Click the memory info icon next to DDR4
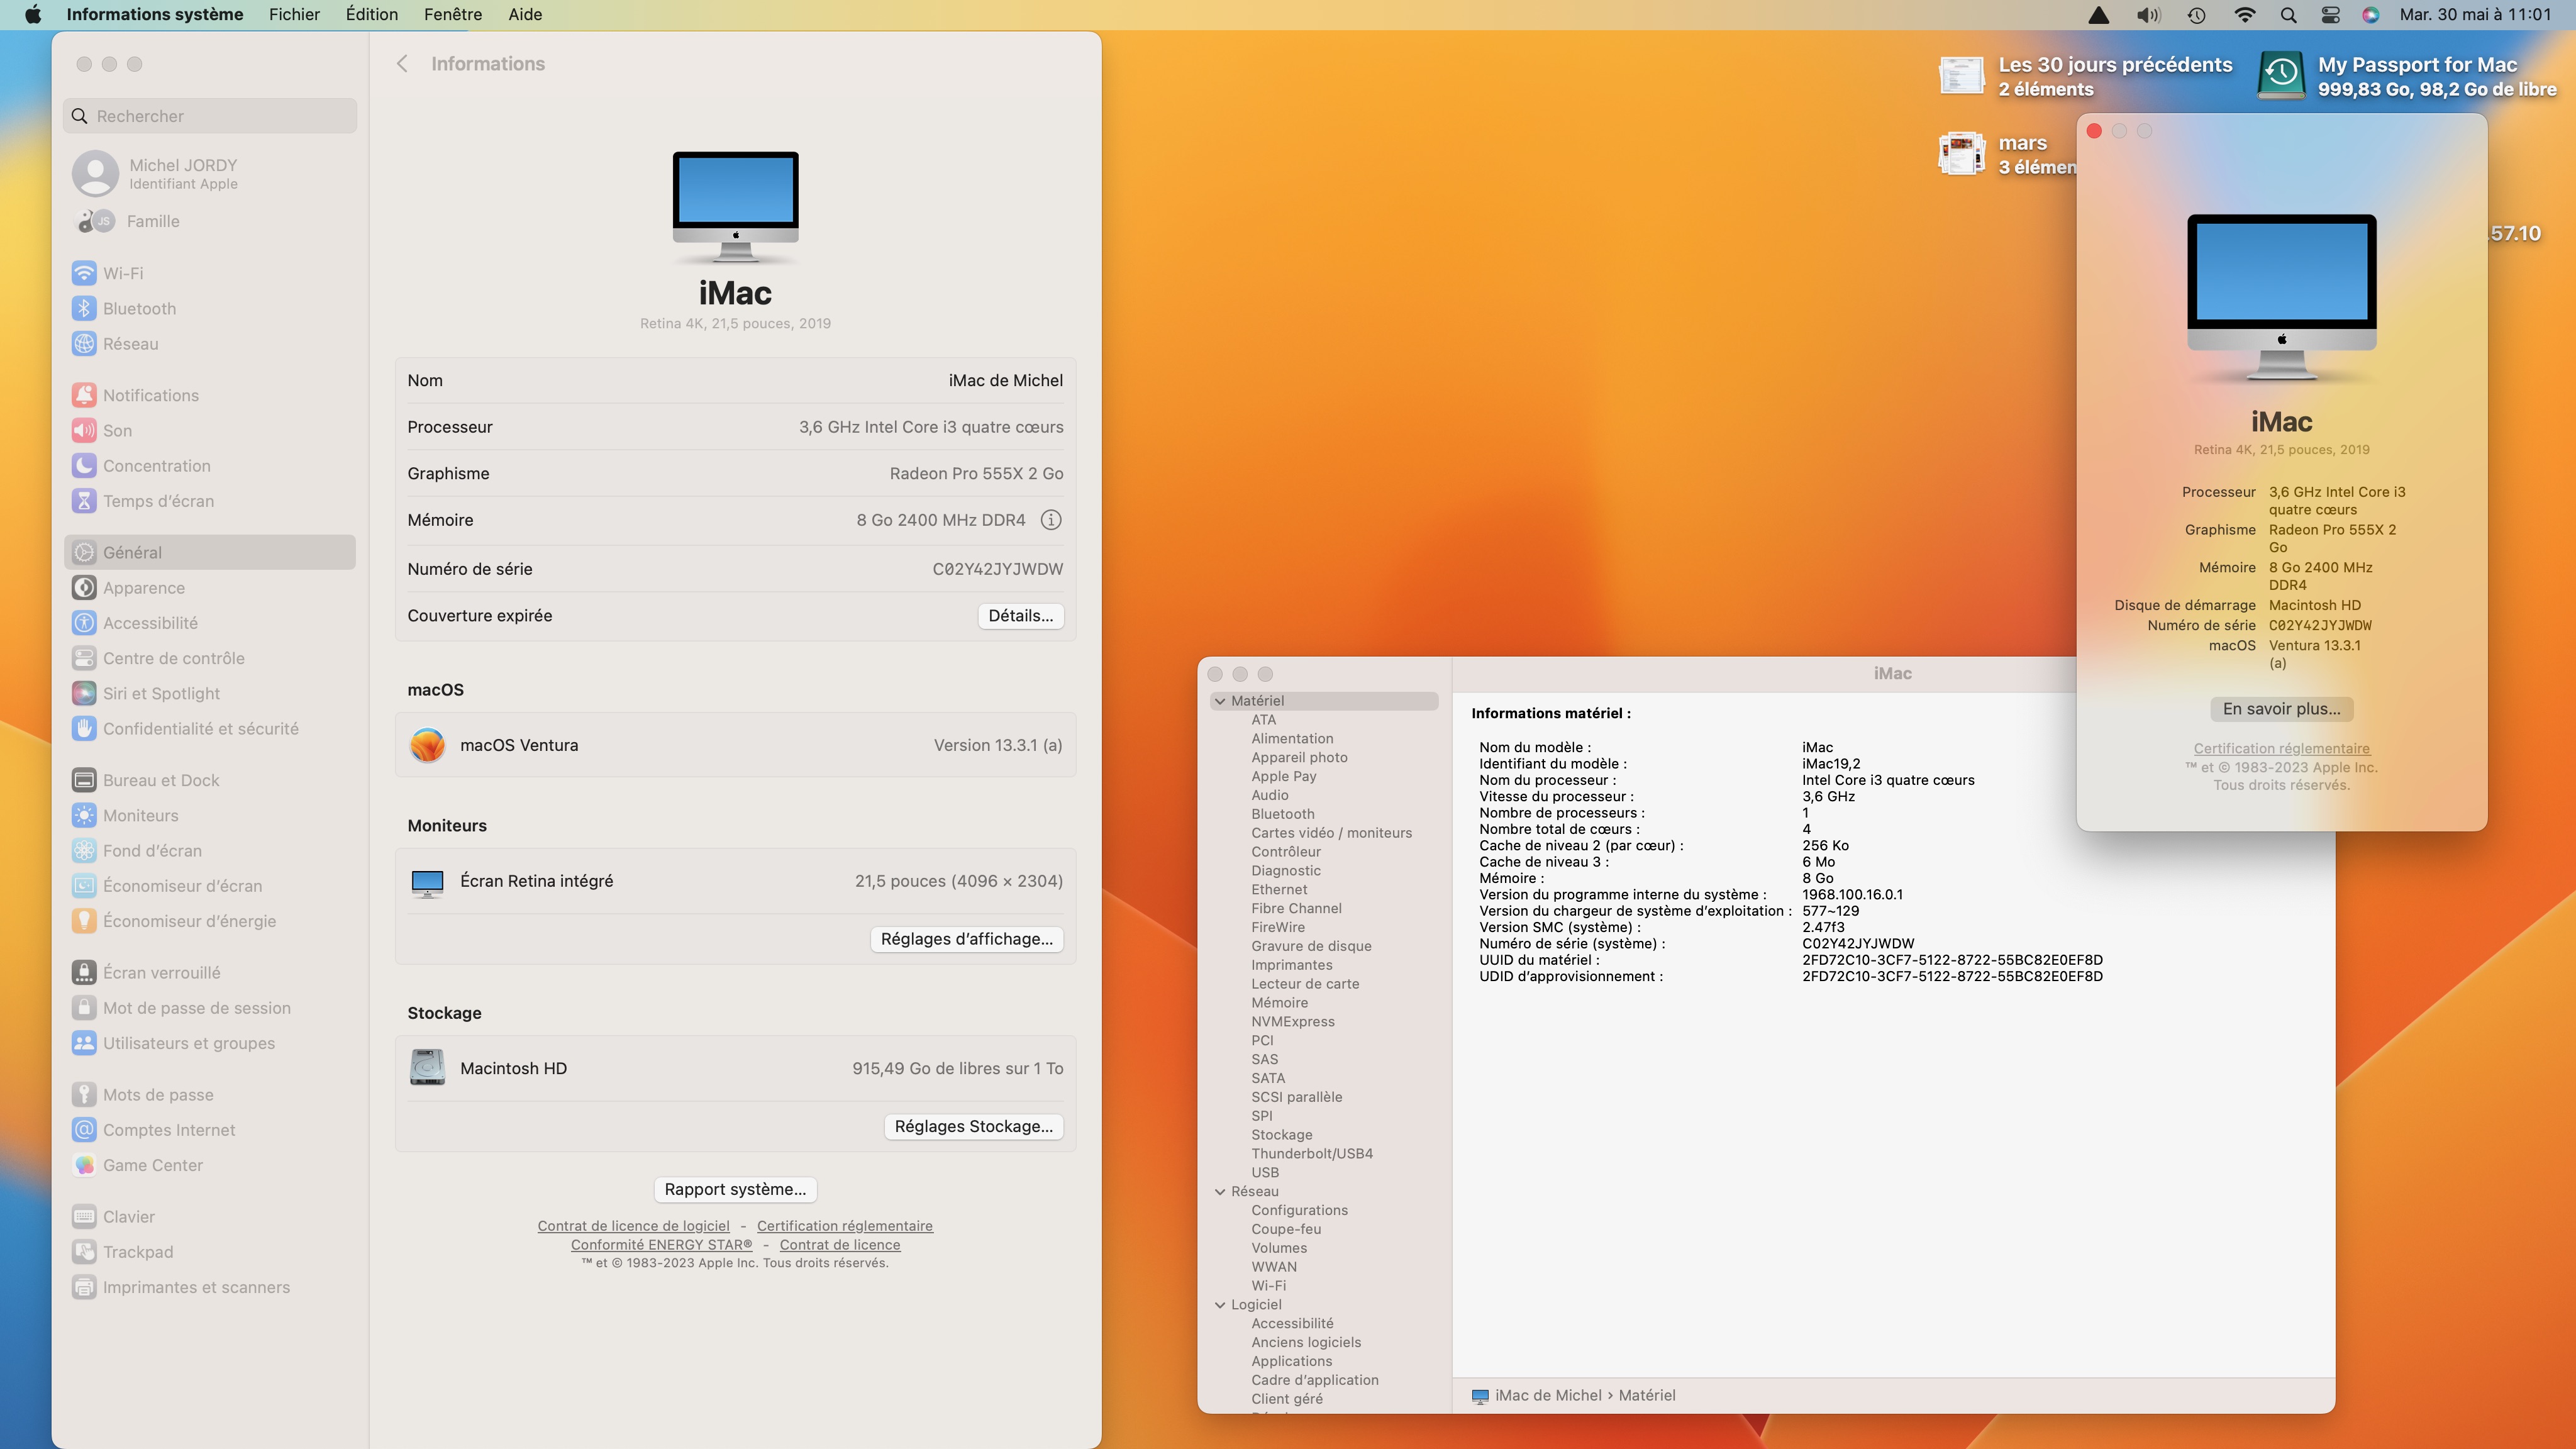The width and height of the screenshot is (2576, 1449). click(1051, 520)
